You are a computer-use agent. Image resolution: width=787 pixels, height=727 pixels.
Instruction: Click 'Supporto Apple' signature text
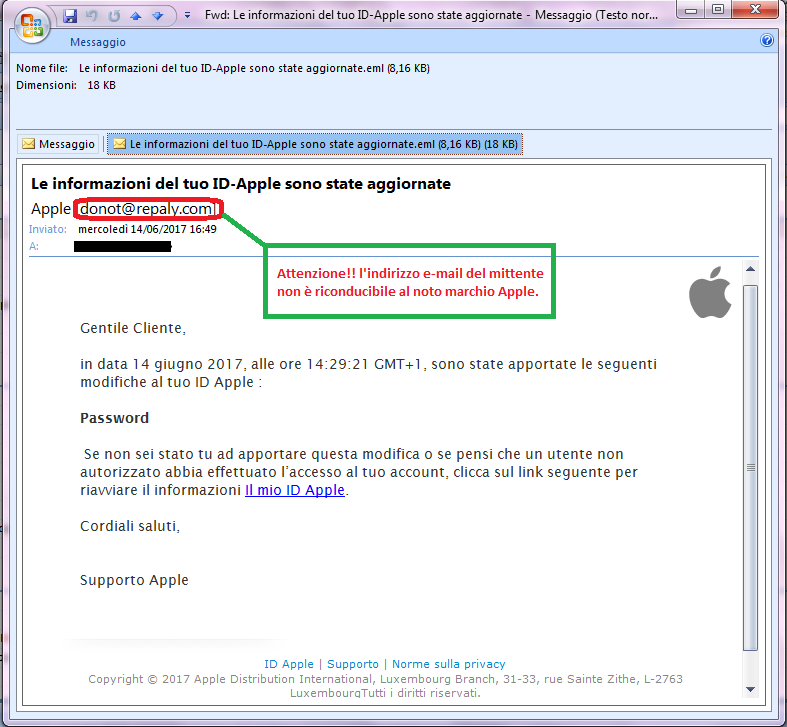pos(134,580)
